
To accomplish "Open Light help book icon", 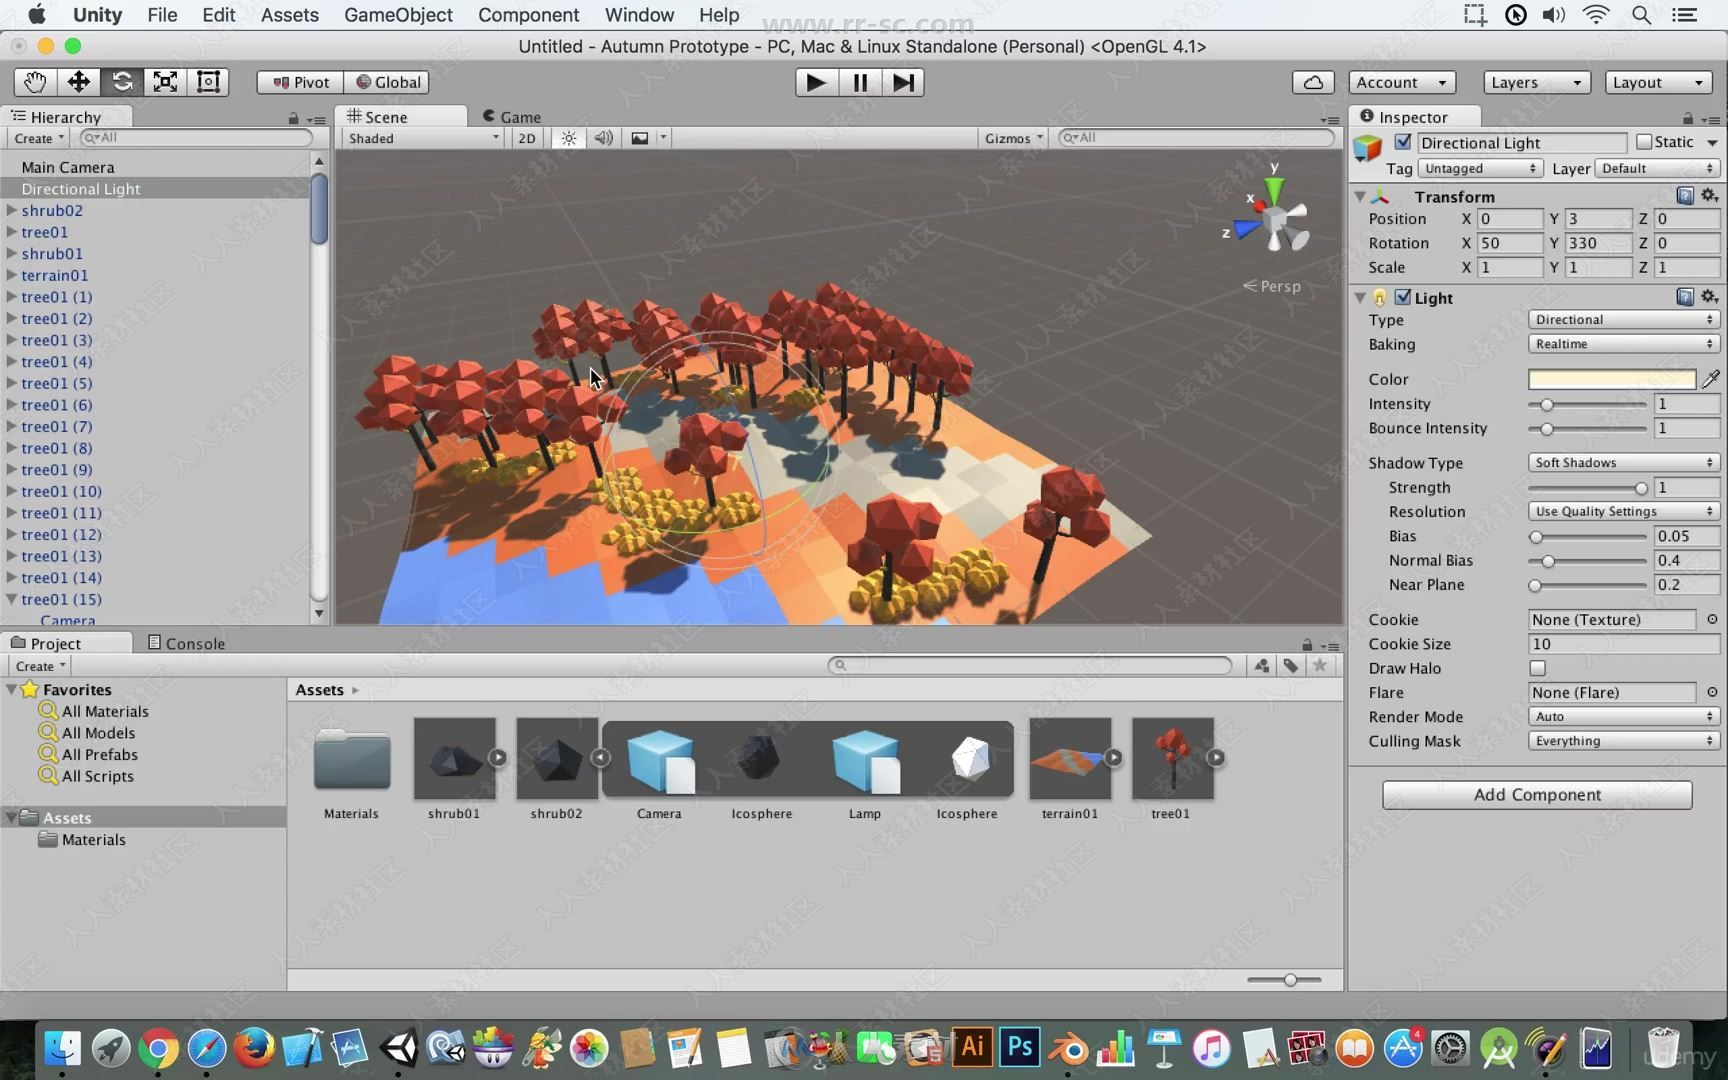I will pos(1685,297).
